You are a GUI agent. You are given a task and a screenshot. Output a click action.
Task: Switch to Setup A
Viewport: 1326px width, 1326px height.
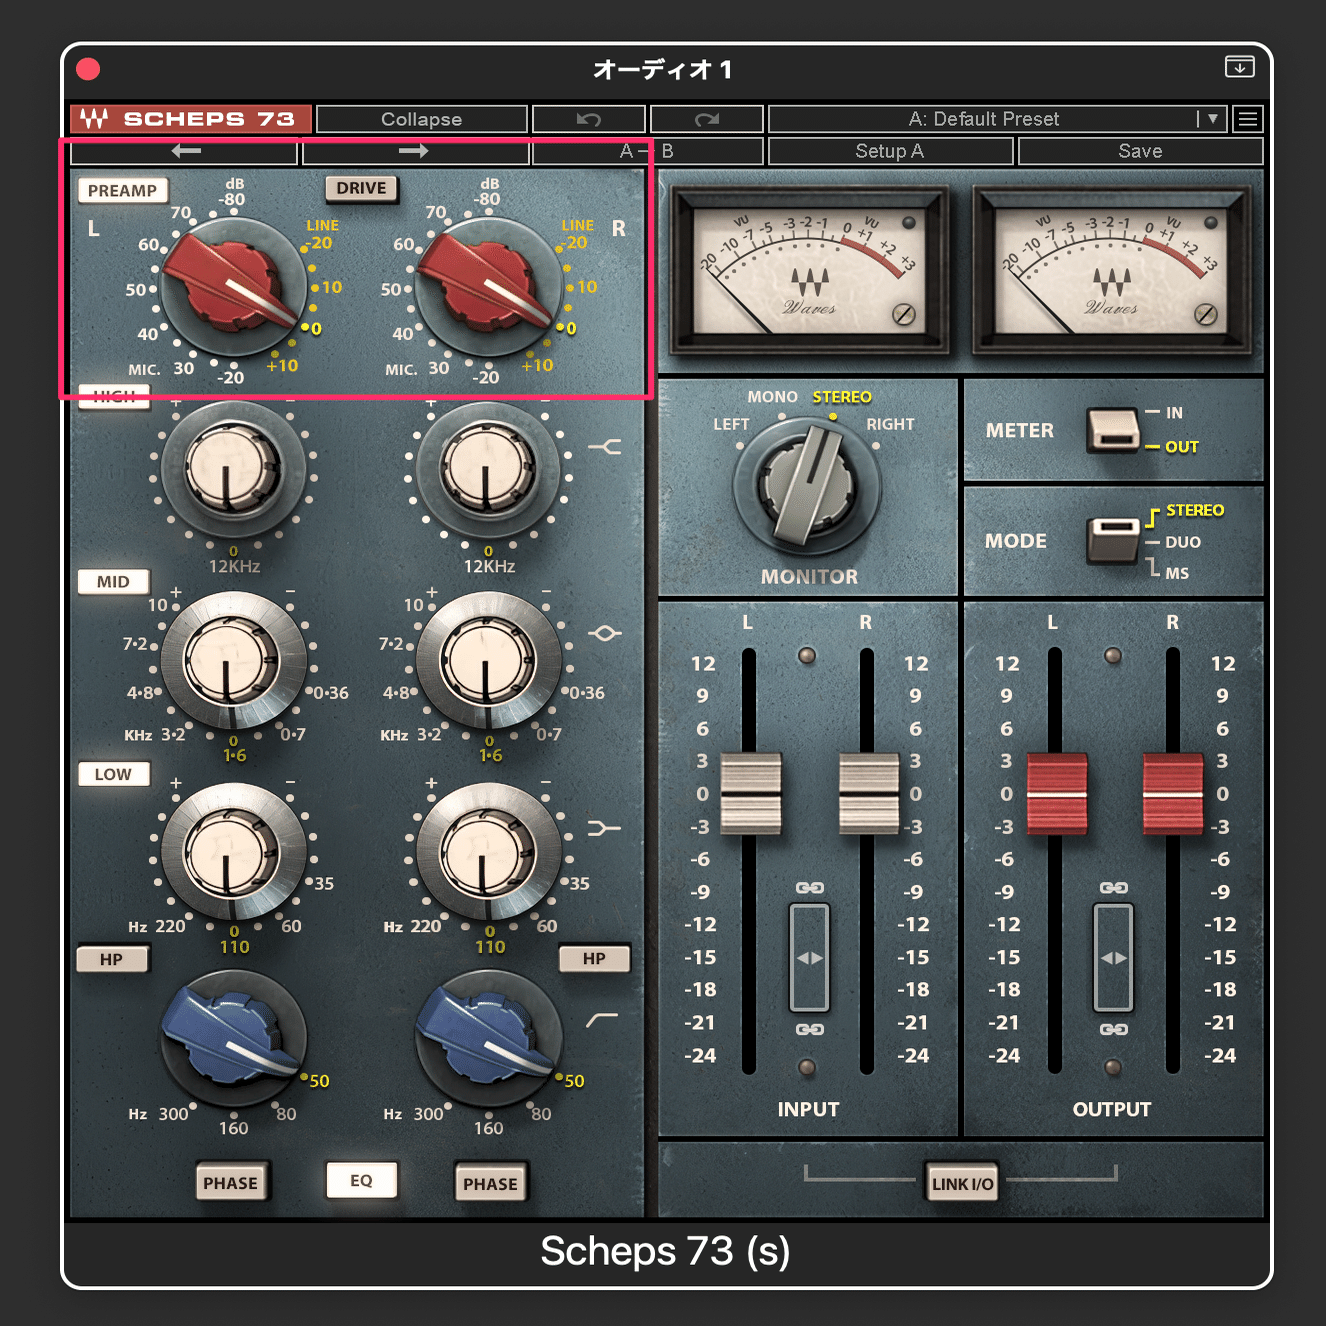click(x=890, y=151)
